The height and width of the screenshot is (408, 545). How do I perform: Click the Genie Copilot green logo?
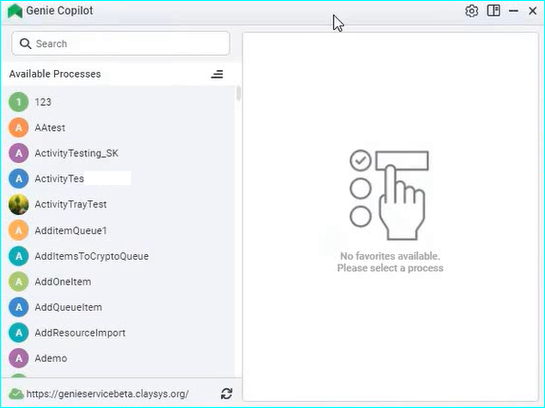click(x=15, y=11)
